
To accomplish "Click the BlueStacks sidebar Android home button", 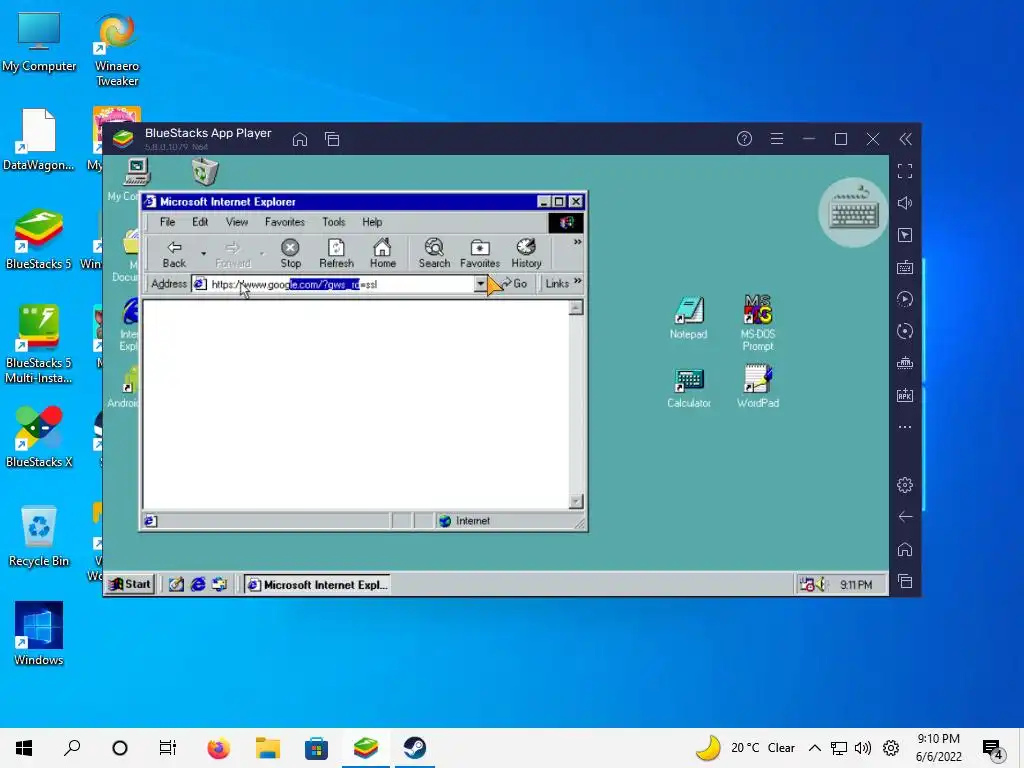I will [x=904, y=549].
